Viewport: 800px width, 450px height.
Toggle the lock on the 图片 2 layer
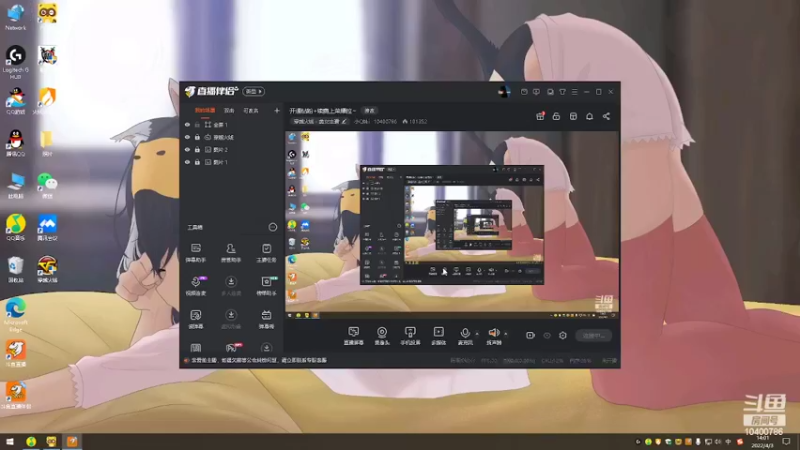pos(197,149)
